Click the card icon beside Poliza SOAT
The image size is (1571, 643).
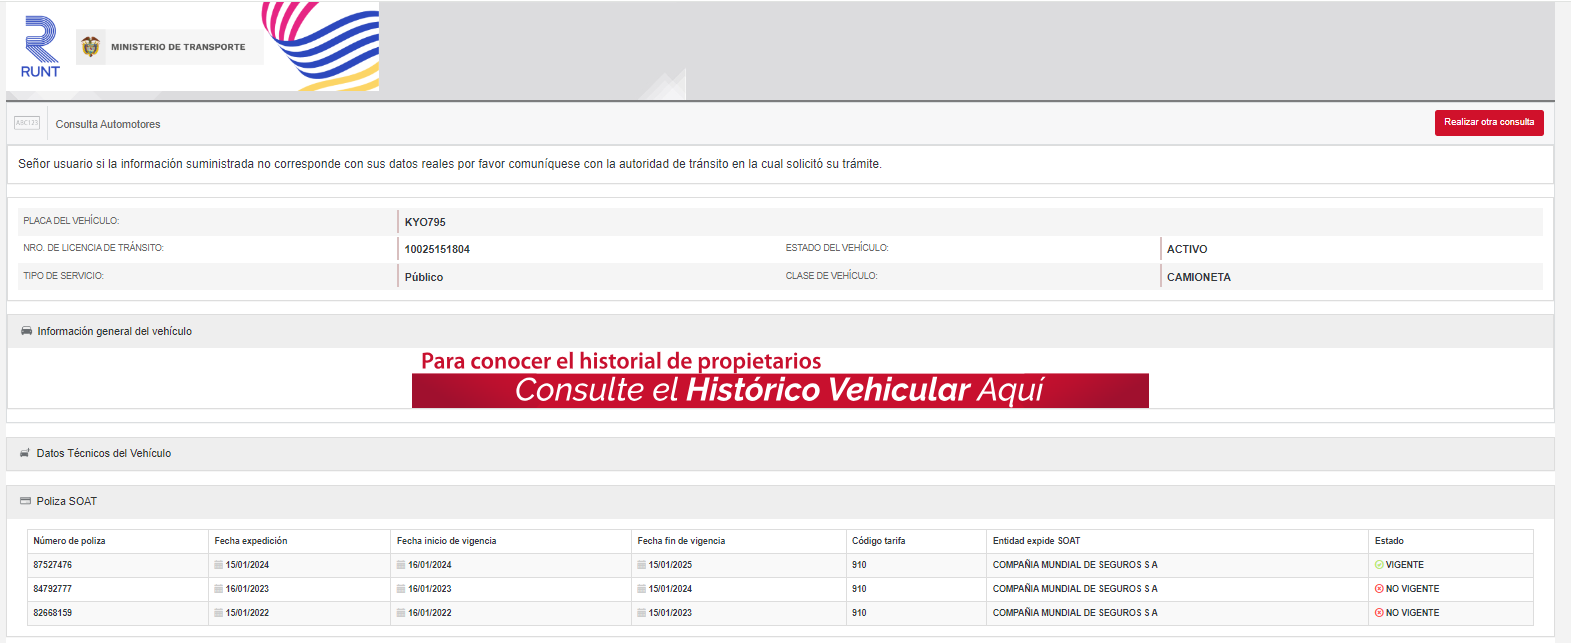[x=25, y=501]
